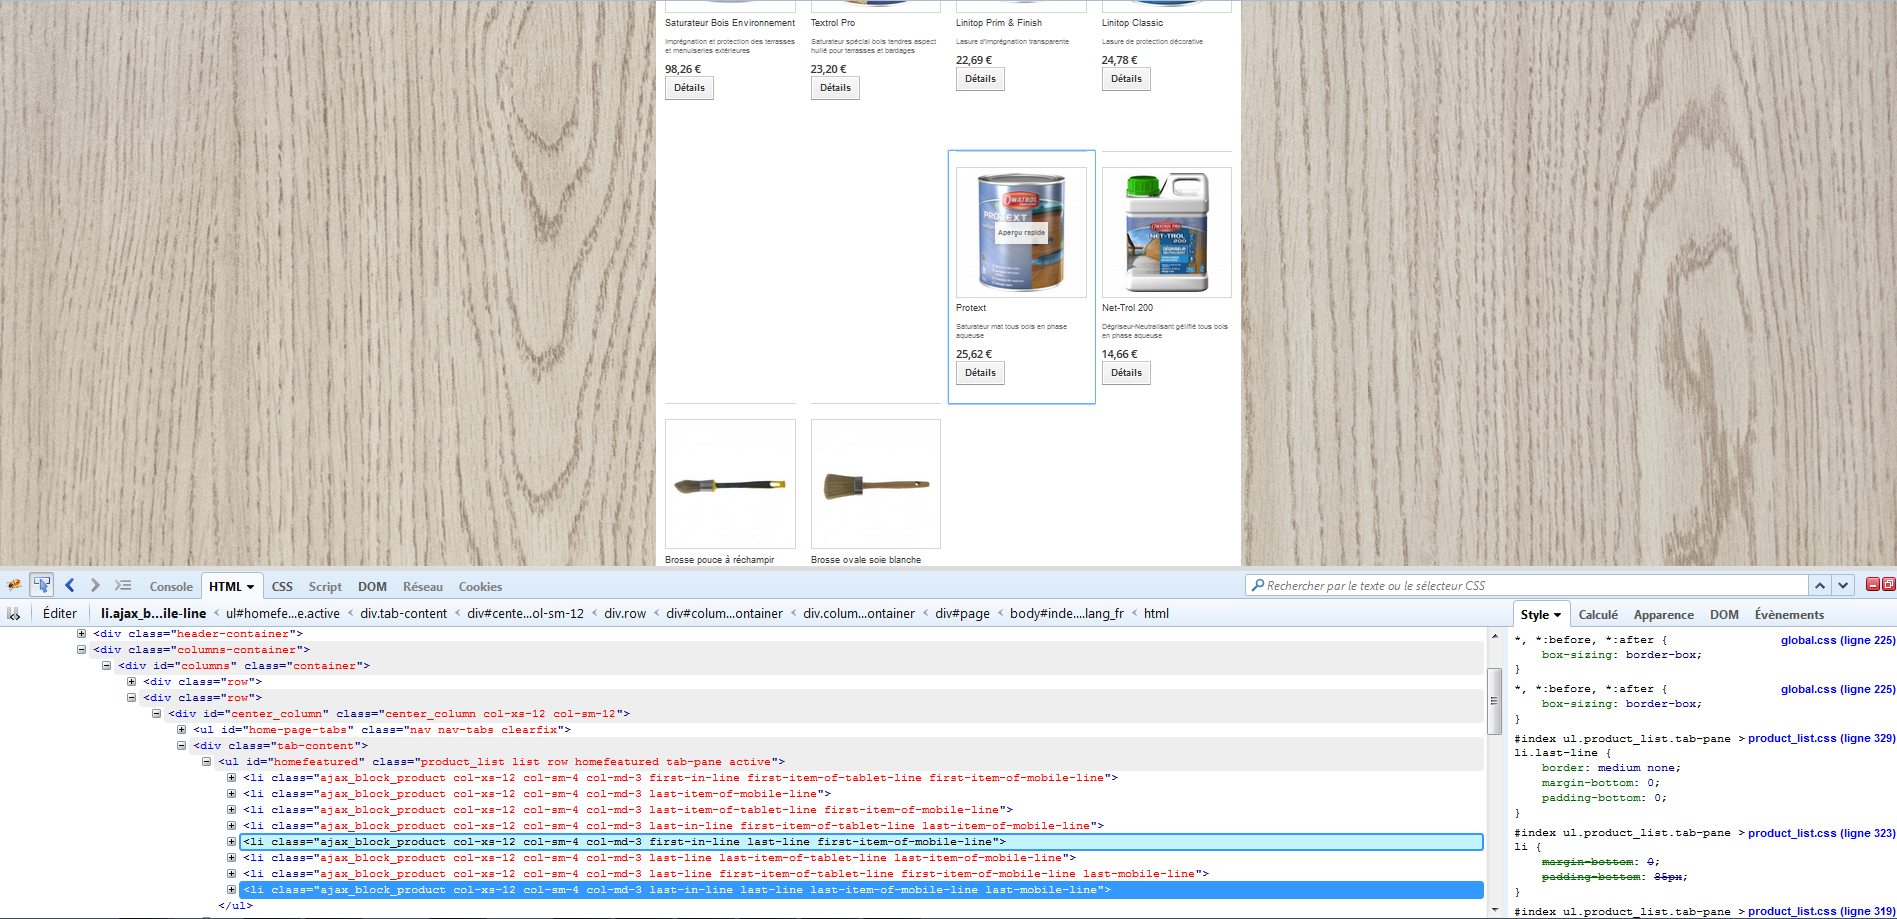Switch to the CSS panel tab

point(282,587)
